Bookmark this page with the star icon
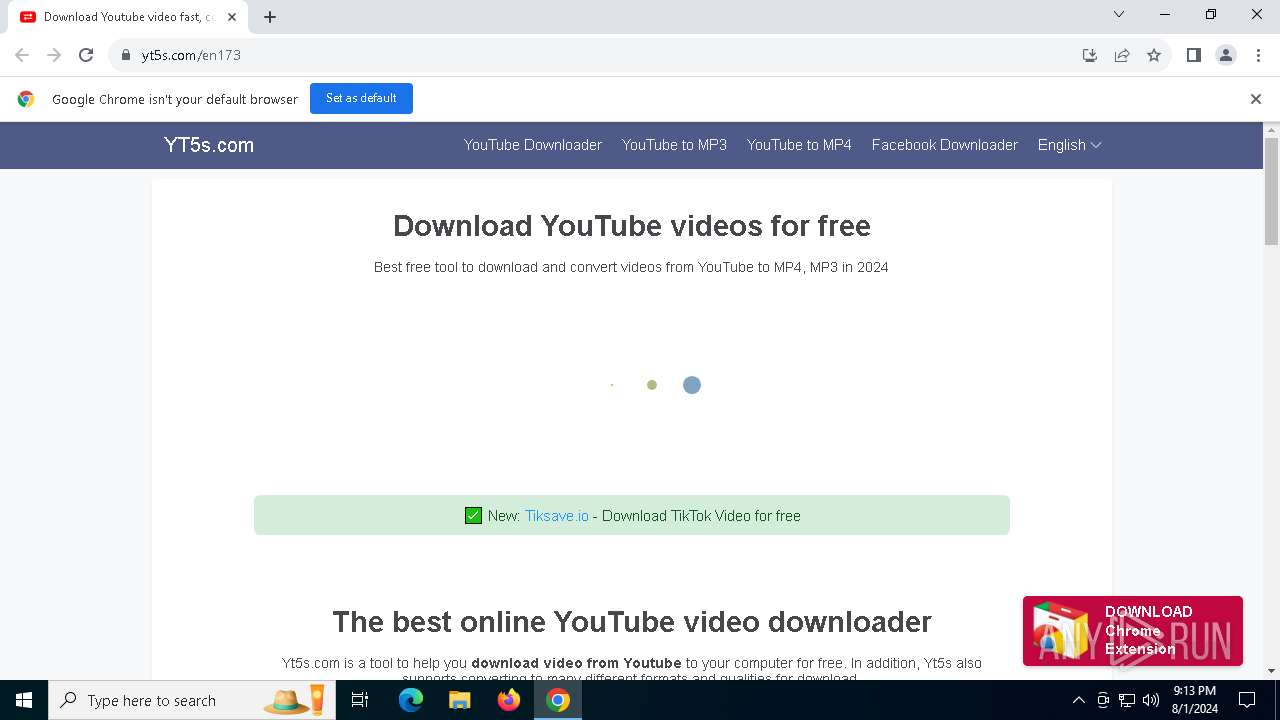Screen dimensions: 1280x720 pyautogui.click(x=1154, y=55)
